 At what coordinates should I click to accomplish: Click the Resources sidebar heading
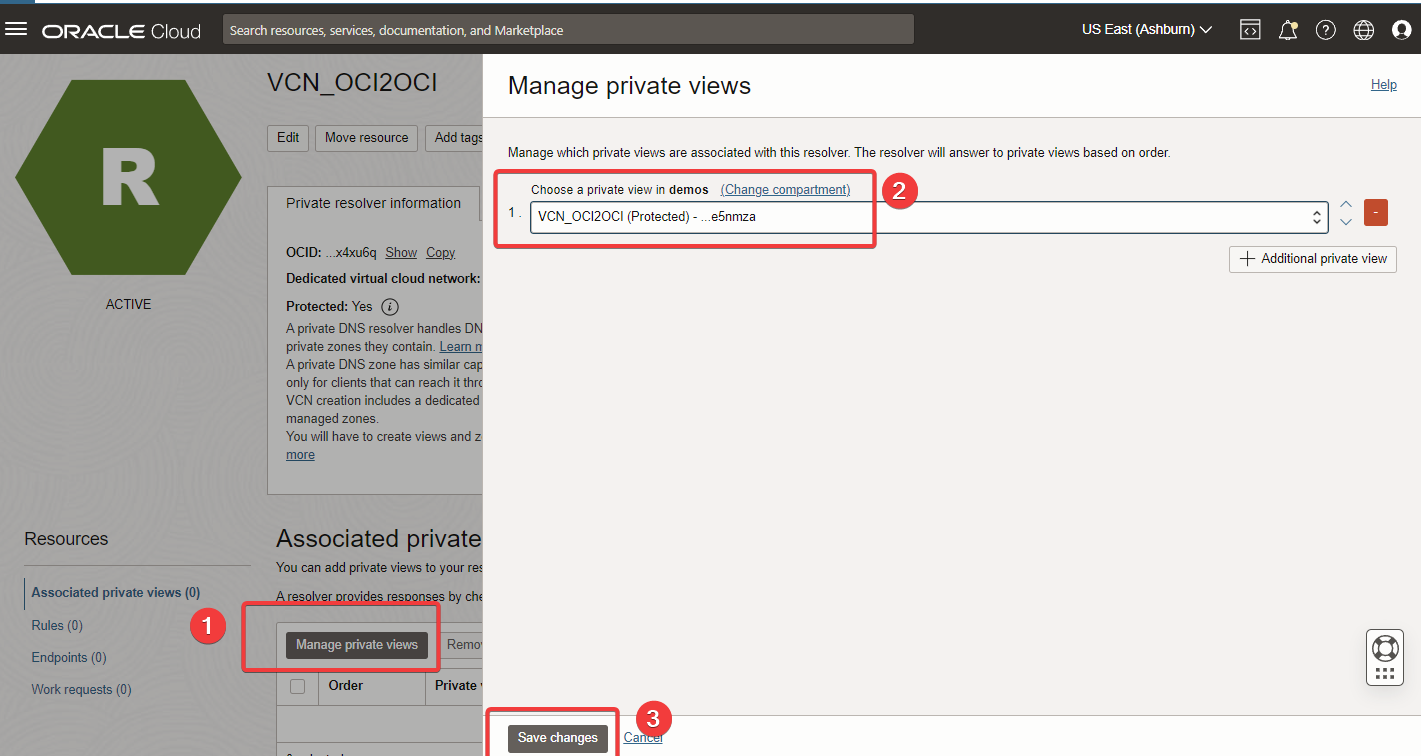(66, 539)
